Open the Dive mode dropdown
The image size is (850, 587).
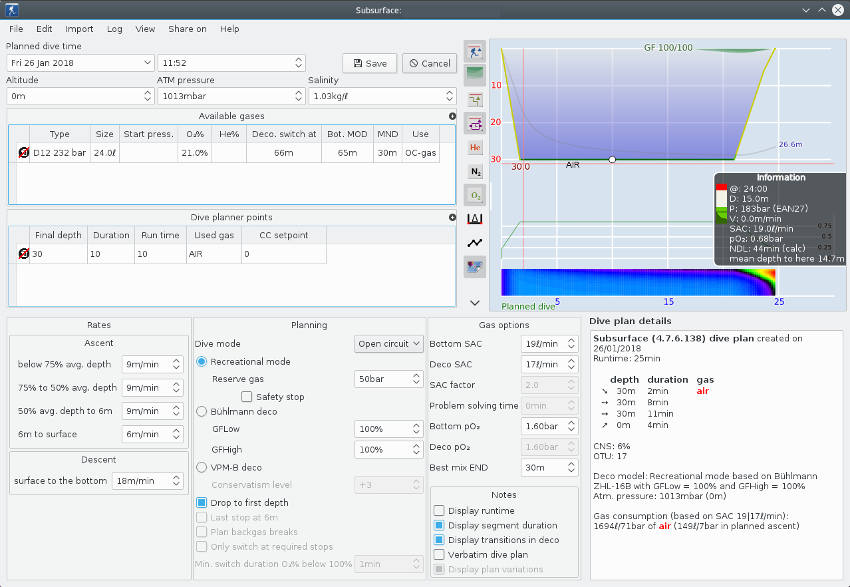pyautogui.click(x=389, y=344)
